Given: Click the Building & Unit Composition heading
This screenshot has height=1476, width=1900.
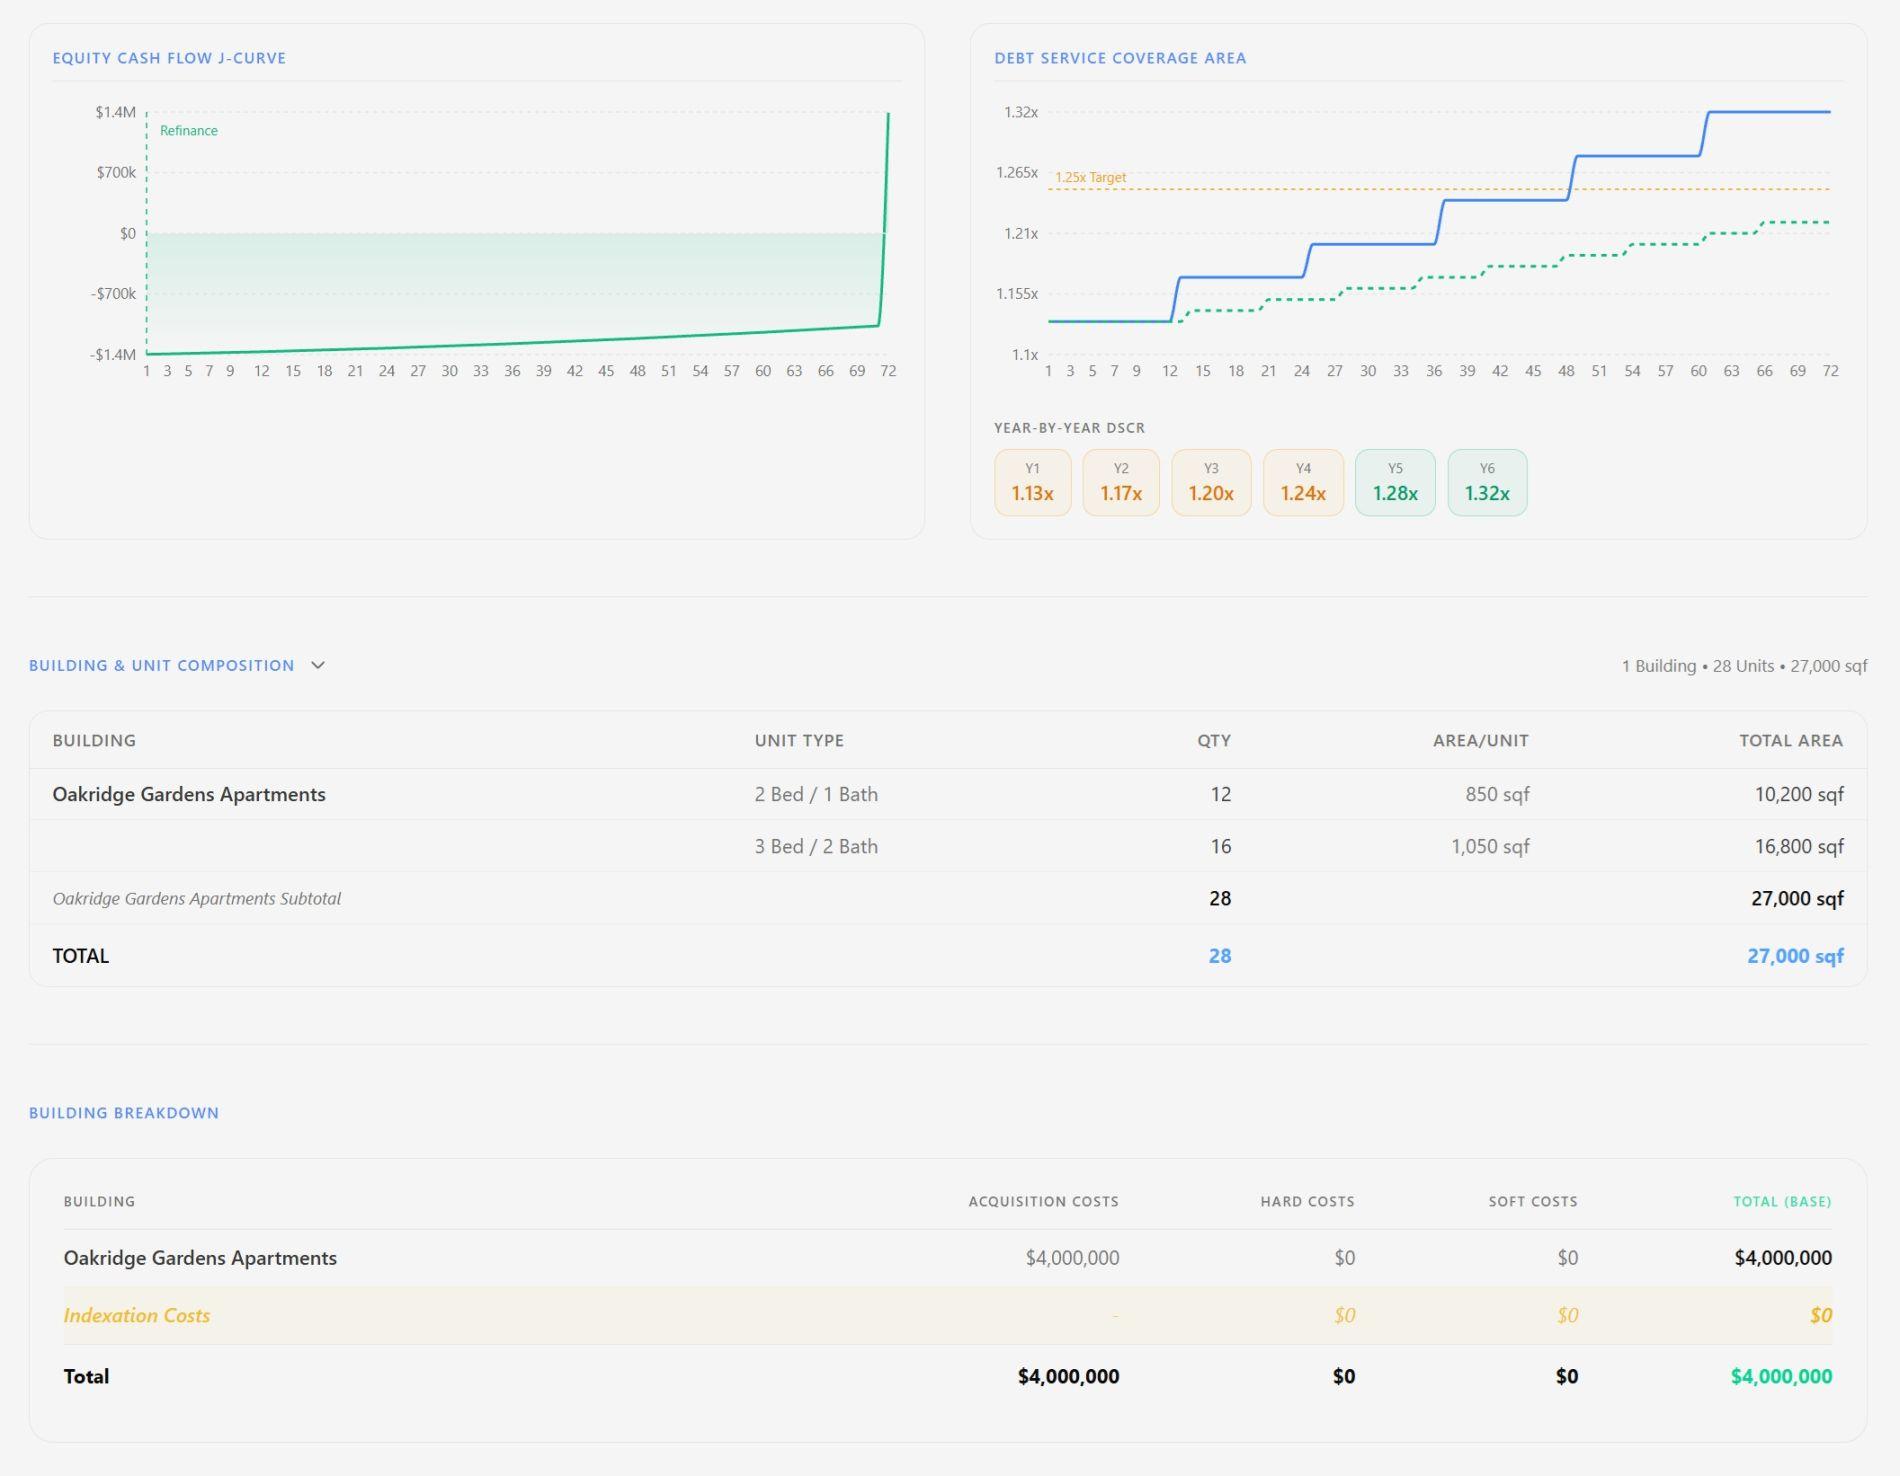Looking at the screenshot, I should click(161, 665).
